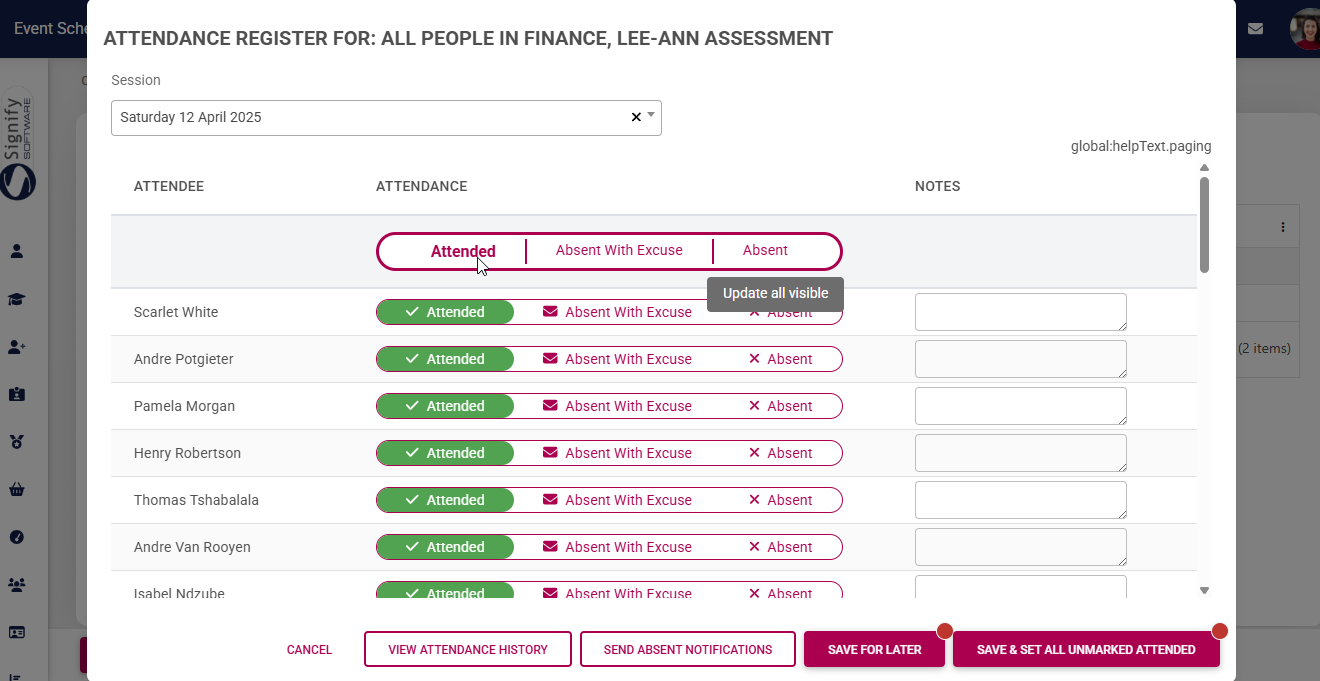Click View Attendance History button

(468, 649)
